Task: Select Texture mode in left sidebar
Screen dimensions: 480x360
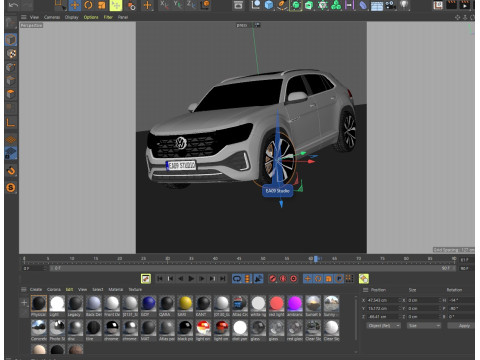Action: click(x=11, y=54)
